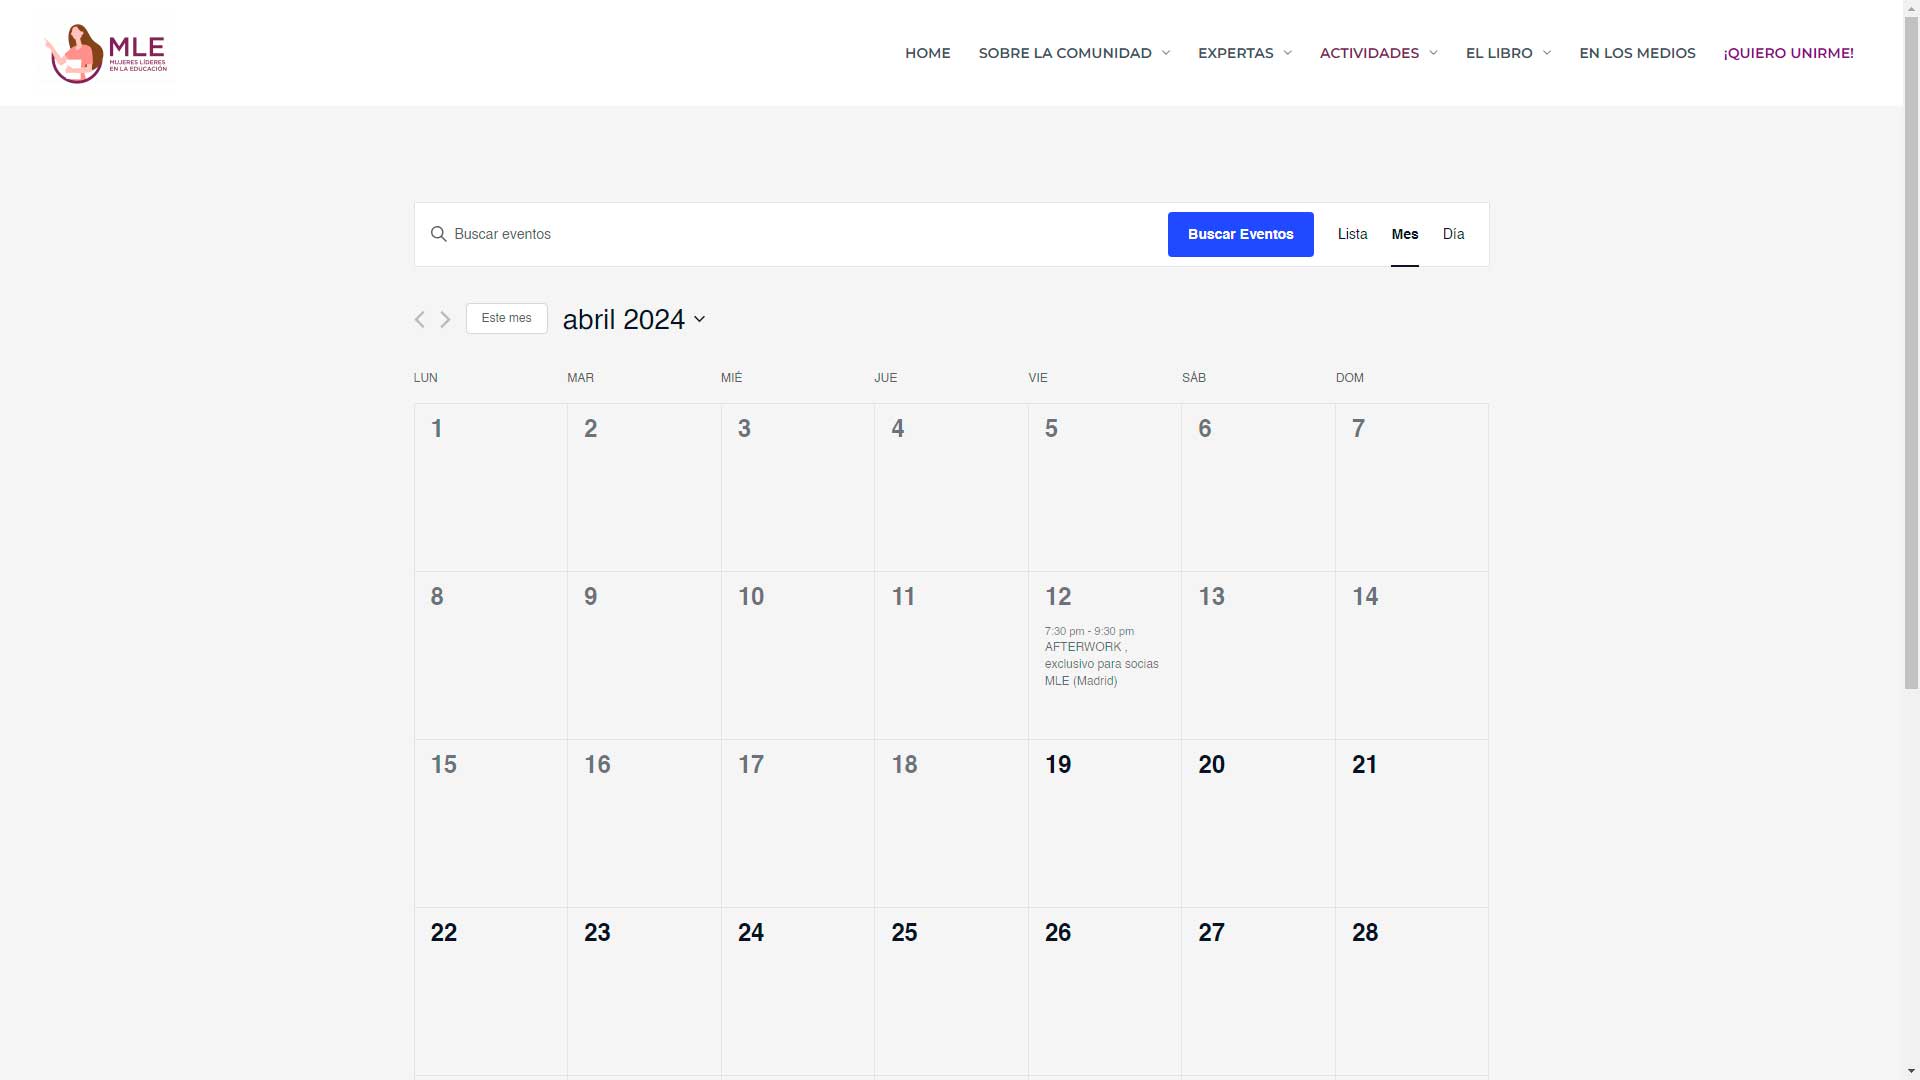Viewport: 1920px width, 1080px height.
Task: Switch to Lista view
Action: point(1352,234)
